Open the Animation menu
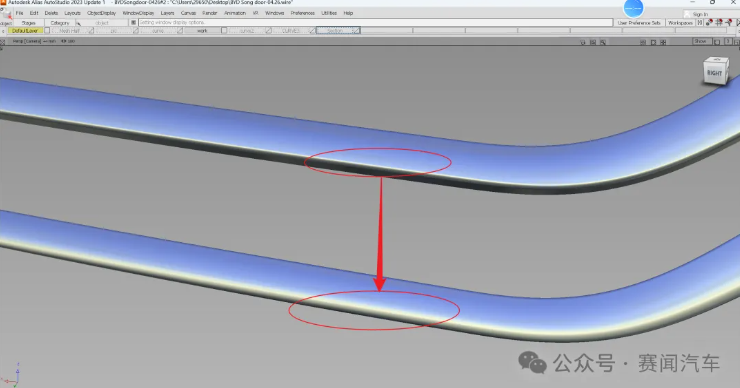740x388 pixels. [x=235, y=13]
